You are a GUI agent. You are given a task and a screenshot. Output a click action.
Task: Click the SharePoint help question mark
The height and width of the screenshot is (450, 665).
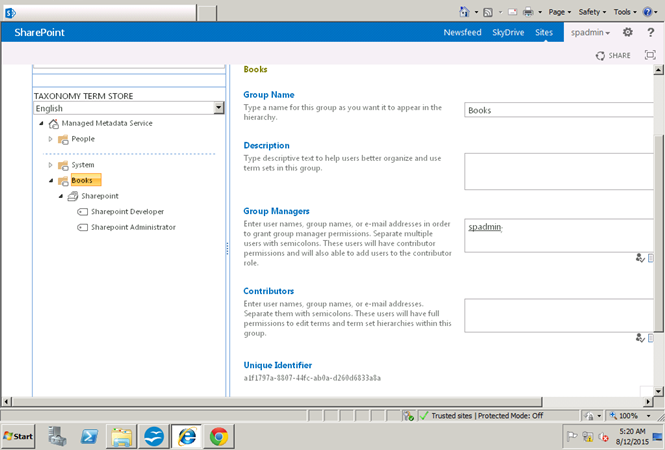651,32
